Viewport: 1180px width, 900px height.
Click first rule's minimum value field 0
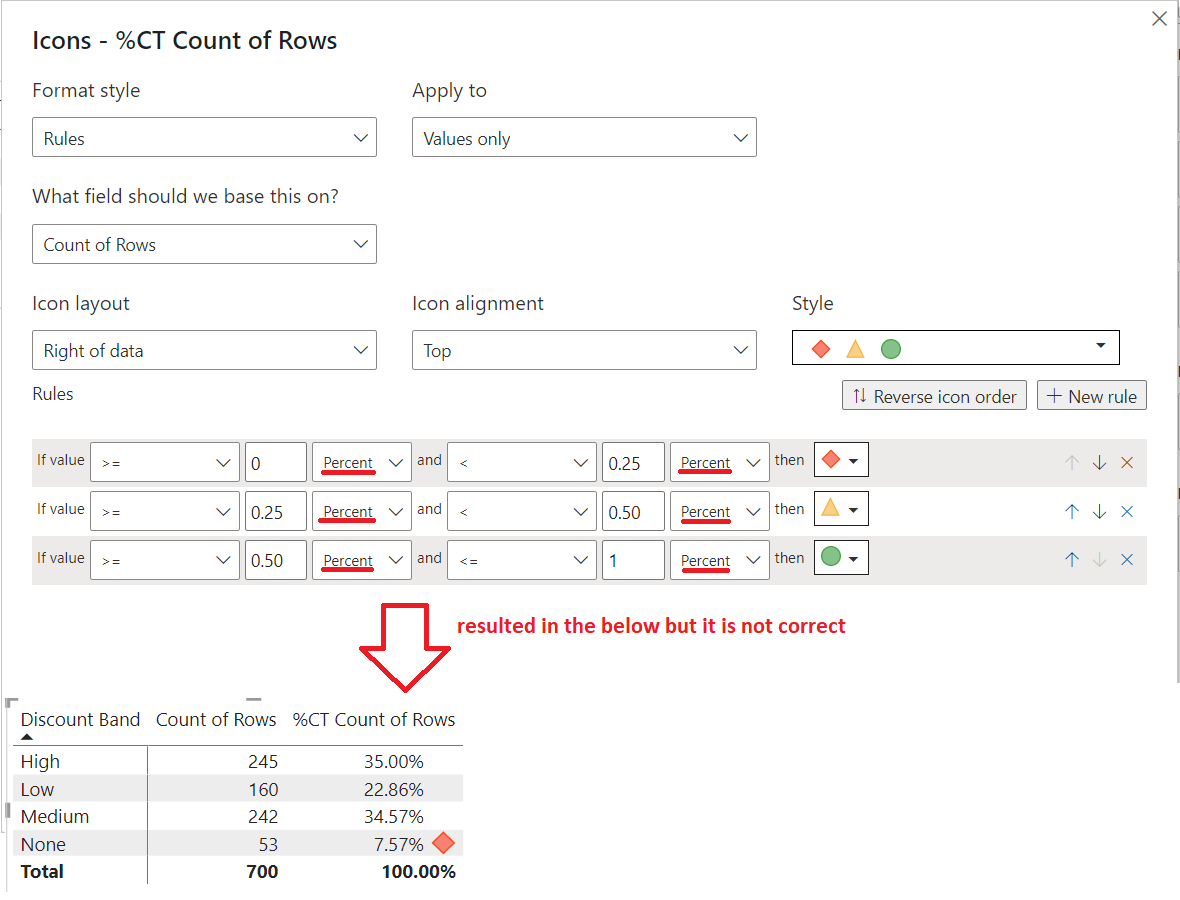coord(275,462)
